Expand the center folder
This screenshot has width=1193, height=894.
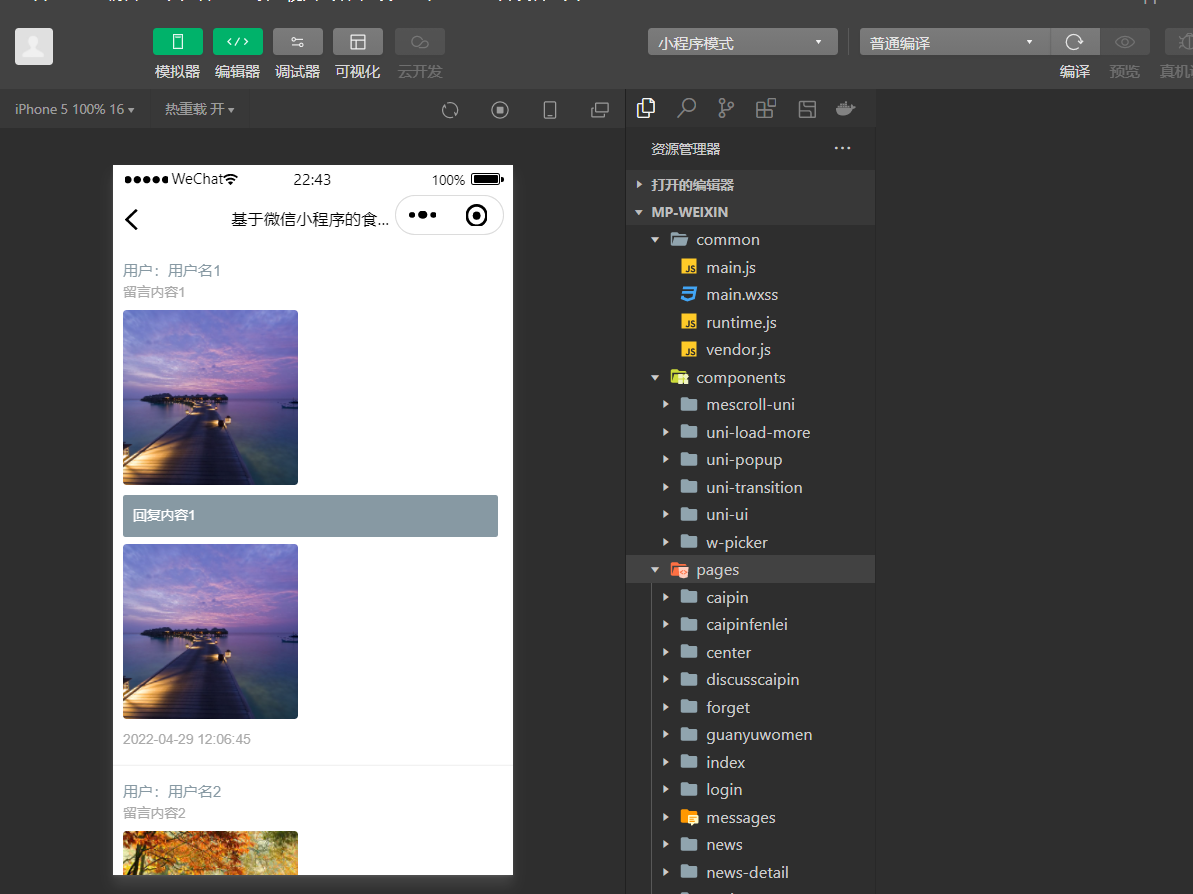tap(750, 652)
